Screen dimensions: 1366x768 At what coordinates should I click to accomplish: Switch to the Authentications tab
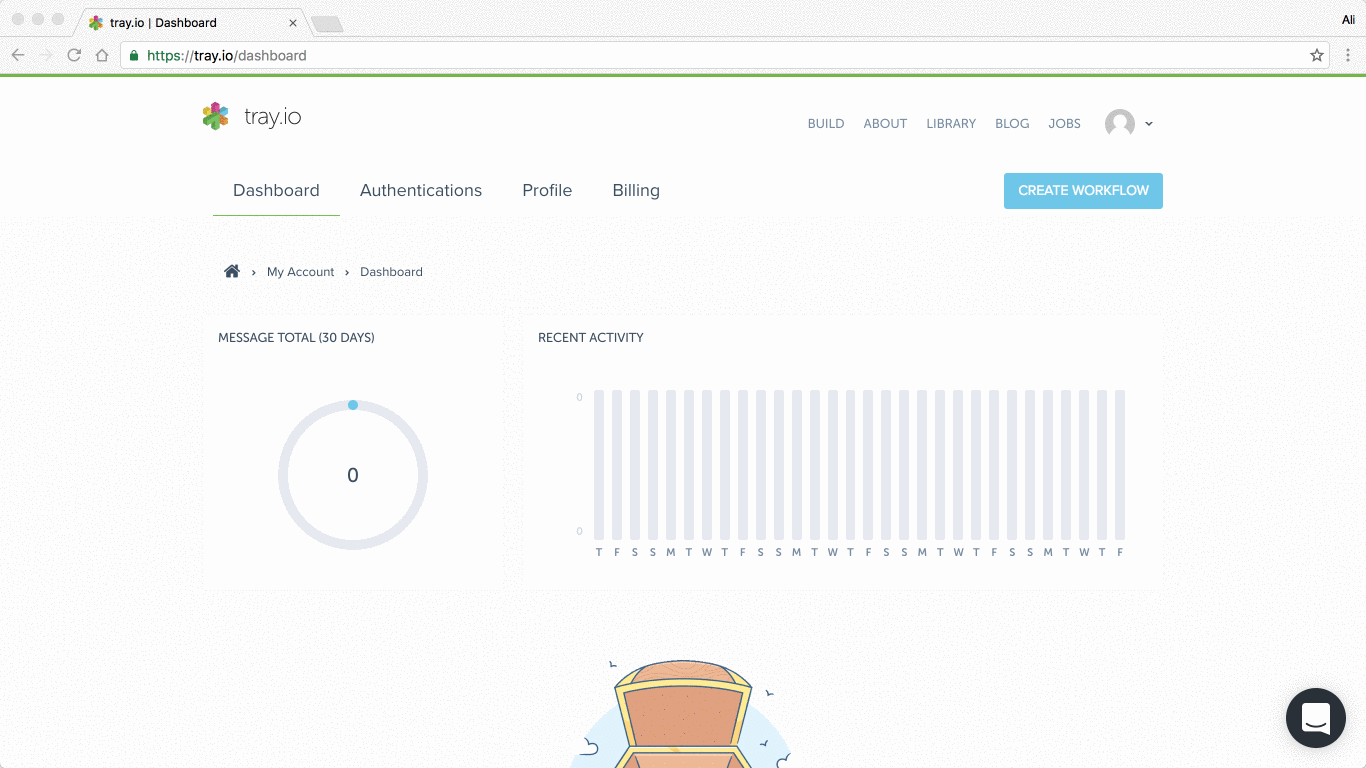click(421, 190)
